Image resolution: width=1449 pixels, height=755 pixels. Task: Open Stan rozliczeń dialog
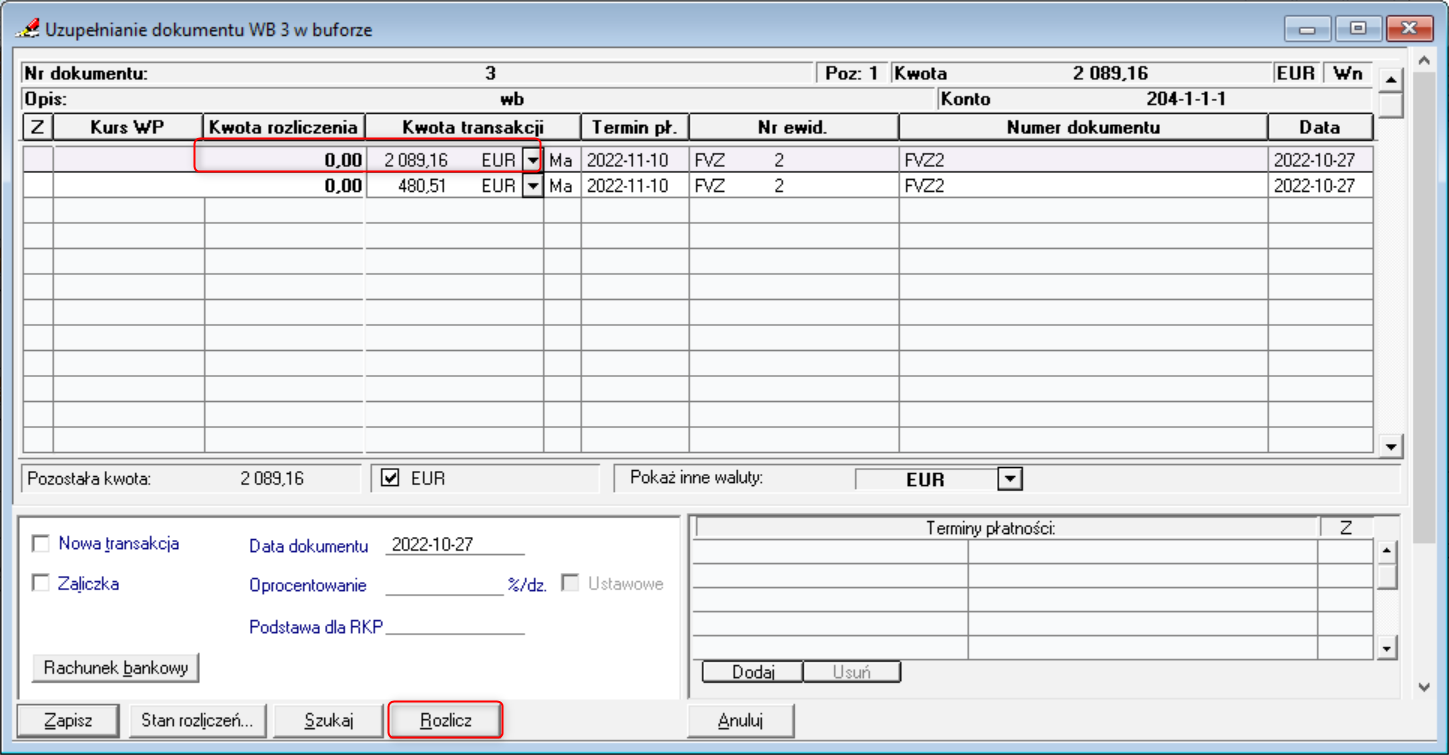point(197,720)
